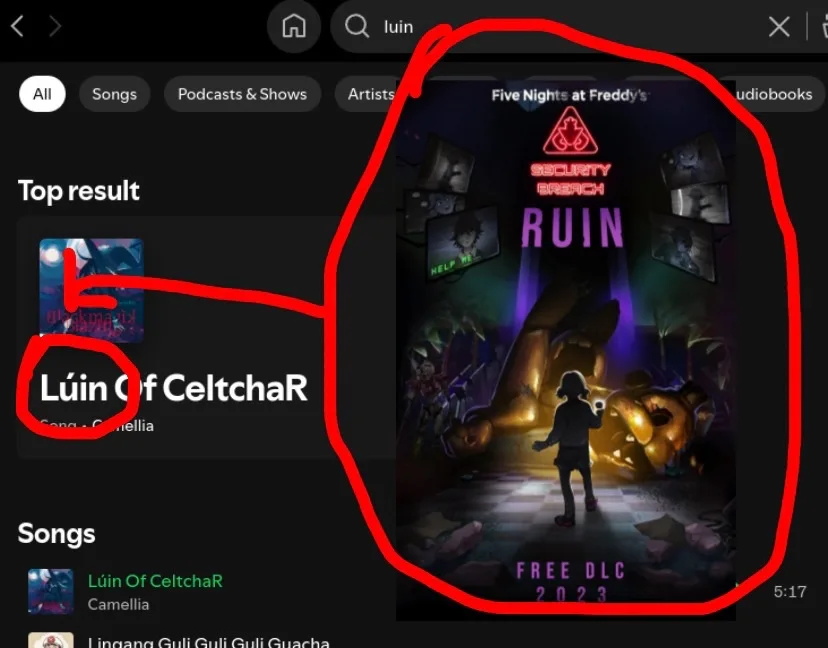The width and height of the screenshot is (828, 648).
Task: Open the browse icon beside the search bar
Action: 823,26
